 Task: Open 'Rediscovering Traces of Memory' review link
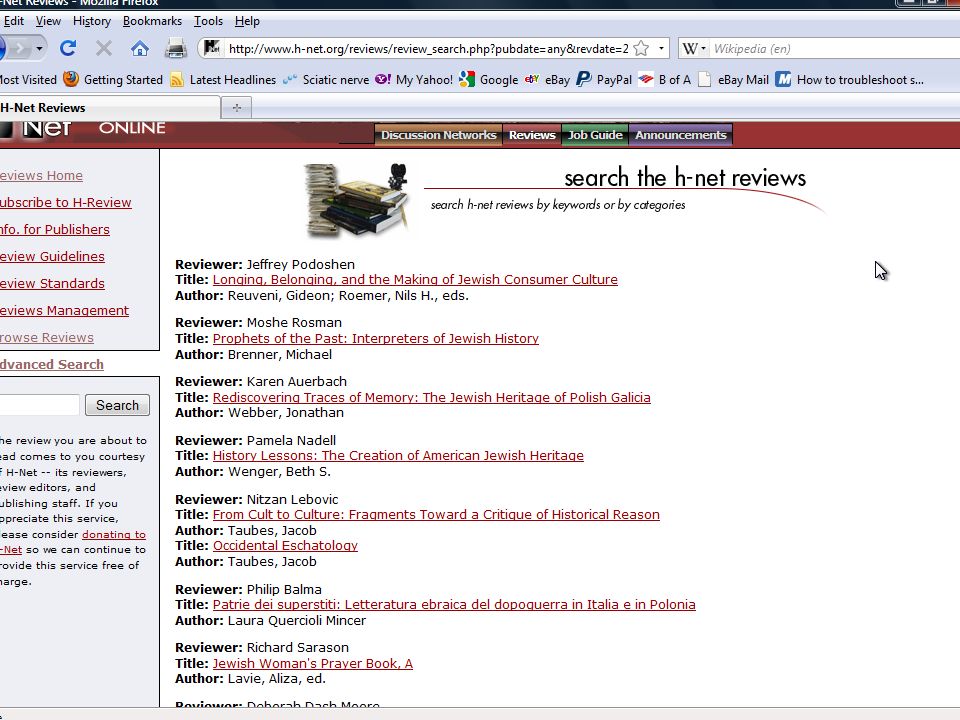432,397
